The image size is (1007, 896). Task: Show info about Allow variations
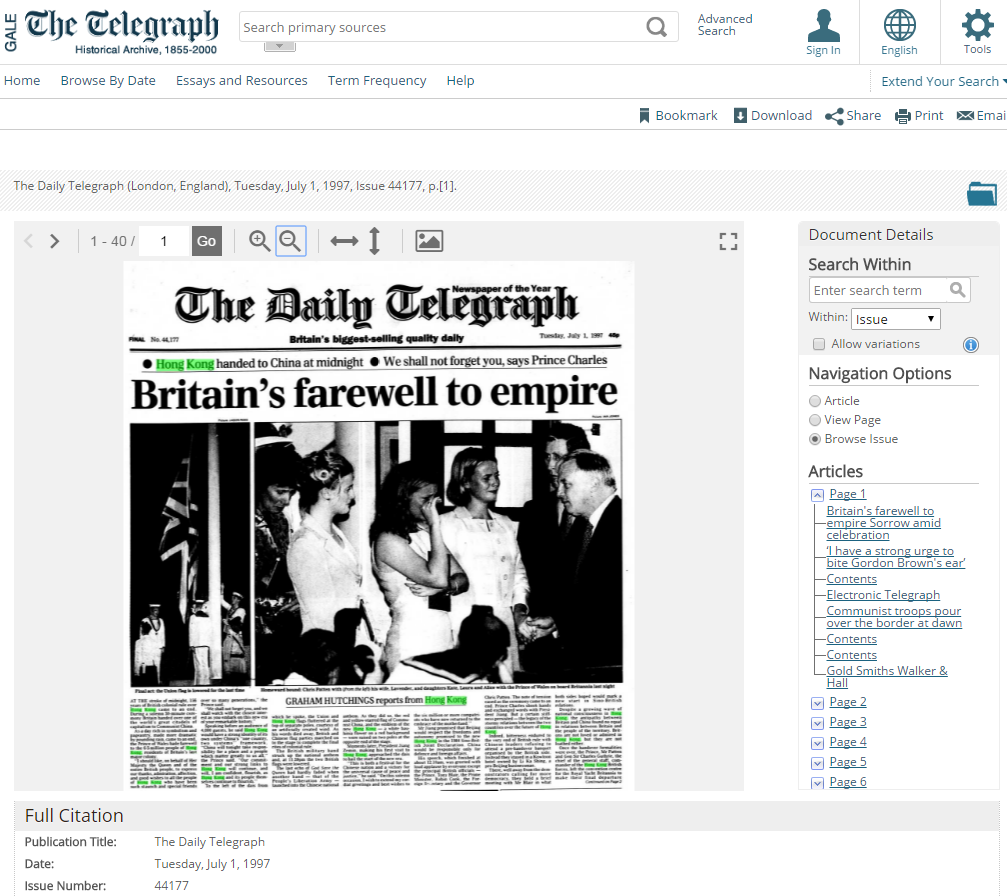click(970, 345)
